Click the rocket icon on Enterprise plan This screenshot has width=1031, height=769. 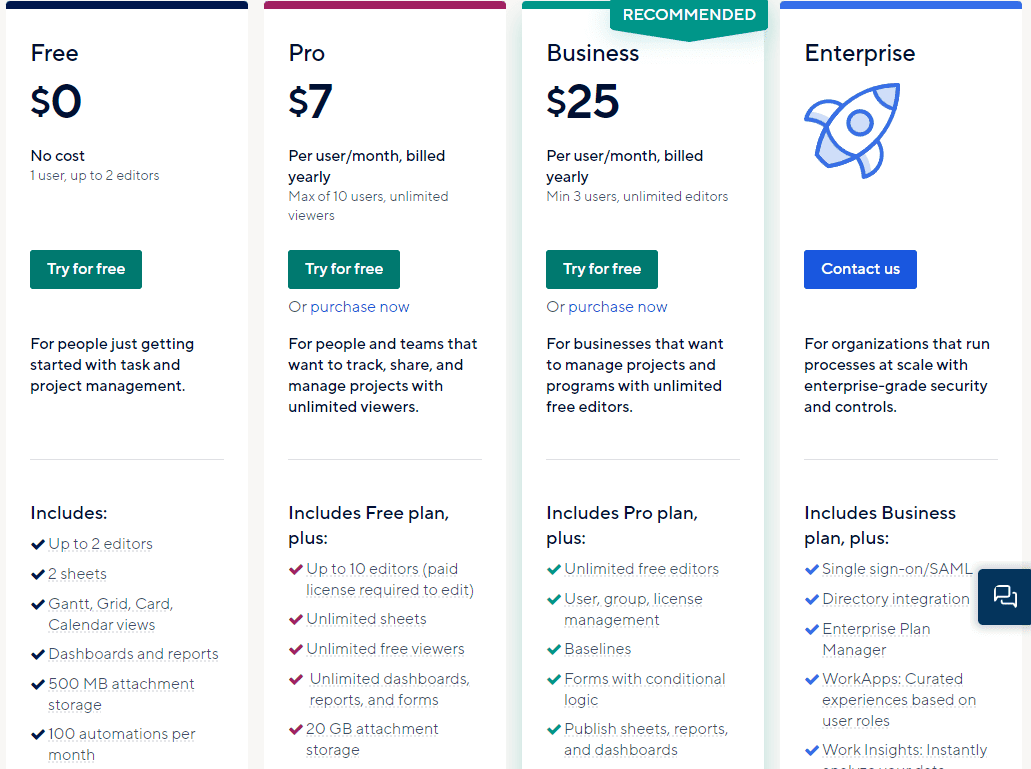click(x=851, y=128)
